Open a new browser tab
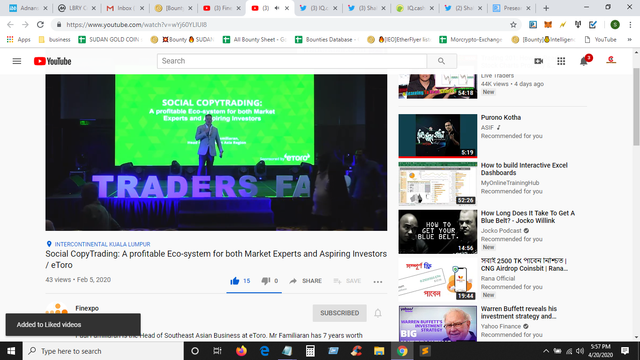 pos(546,8)
